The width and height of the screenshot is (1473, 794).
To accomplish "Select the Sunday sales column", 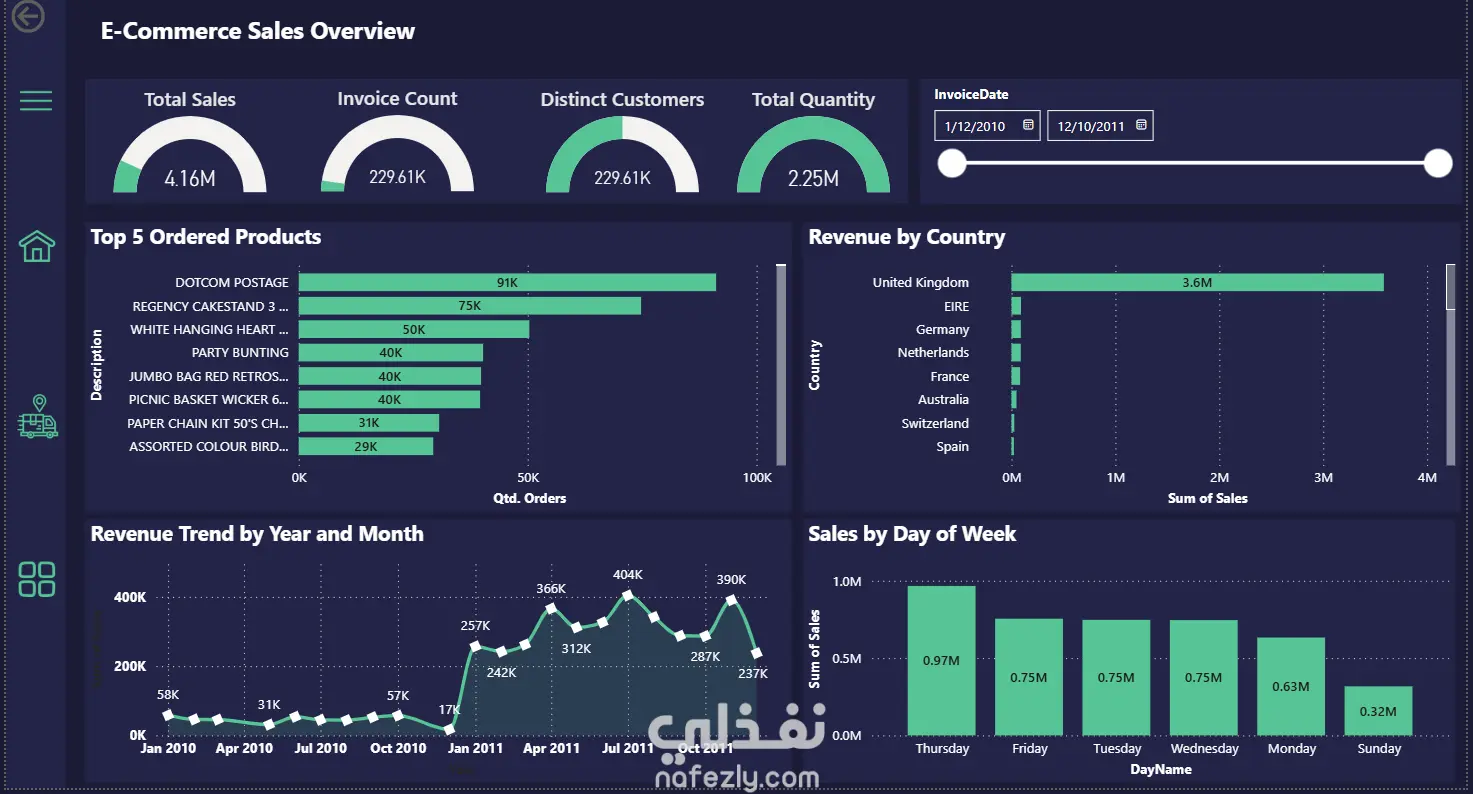I will (1378, 711).
